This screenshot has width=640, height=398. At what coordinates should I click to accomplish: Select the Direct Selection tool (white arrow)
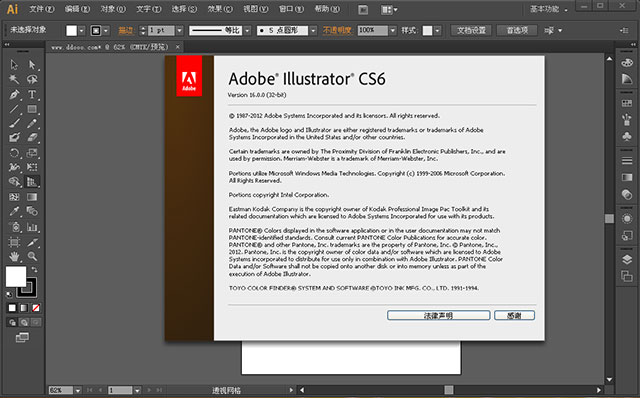point(32,64)
